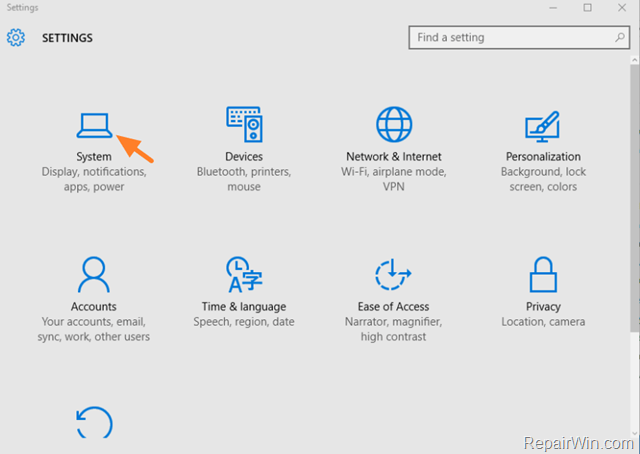Open the Accounts person icon

[x=94, y=274]
